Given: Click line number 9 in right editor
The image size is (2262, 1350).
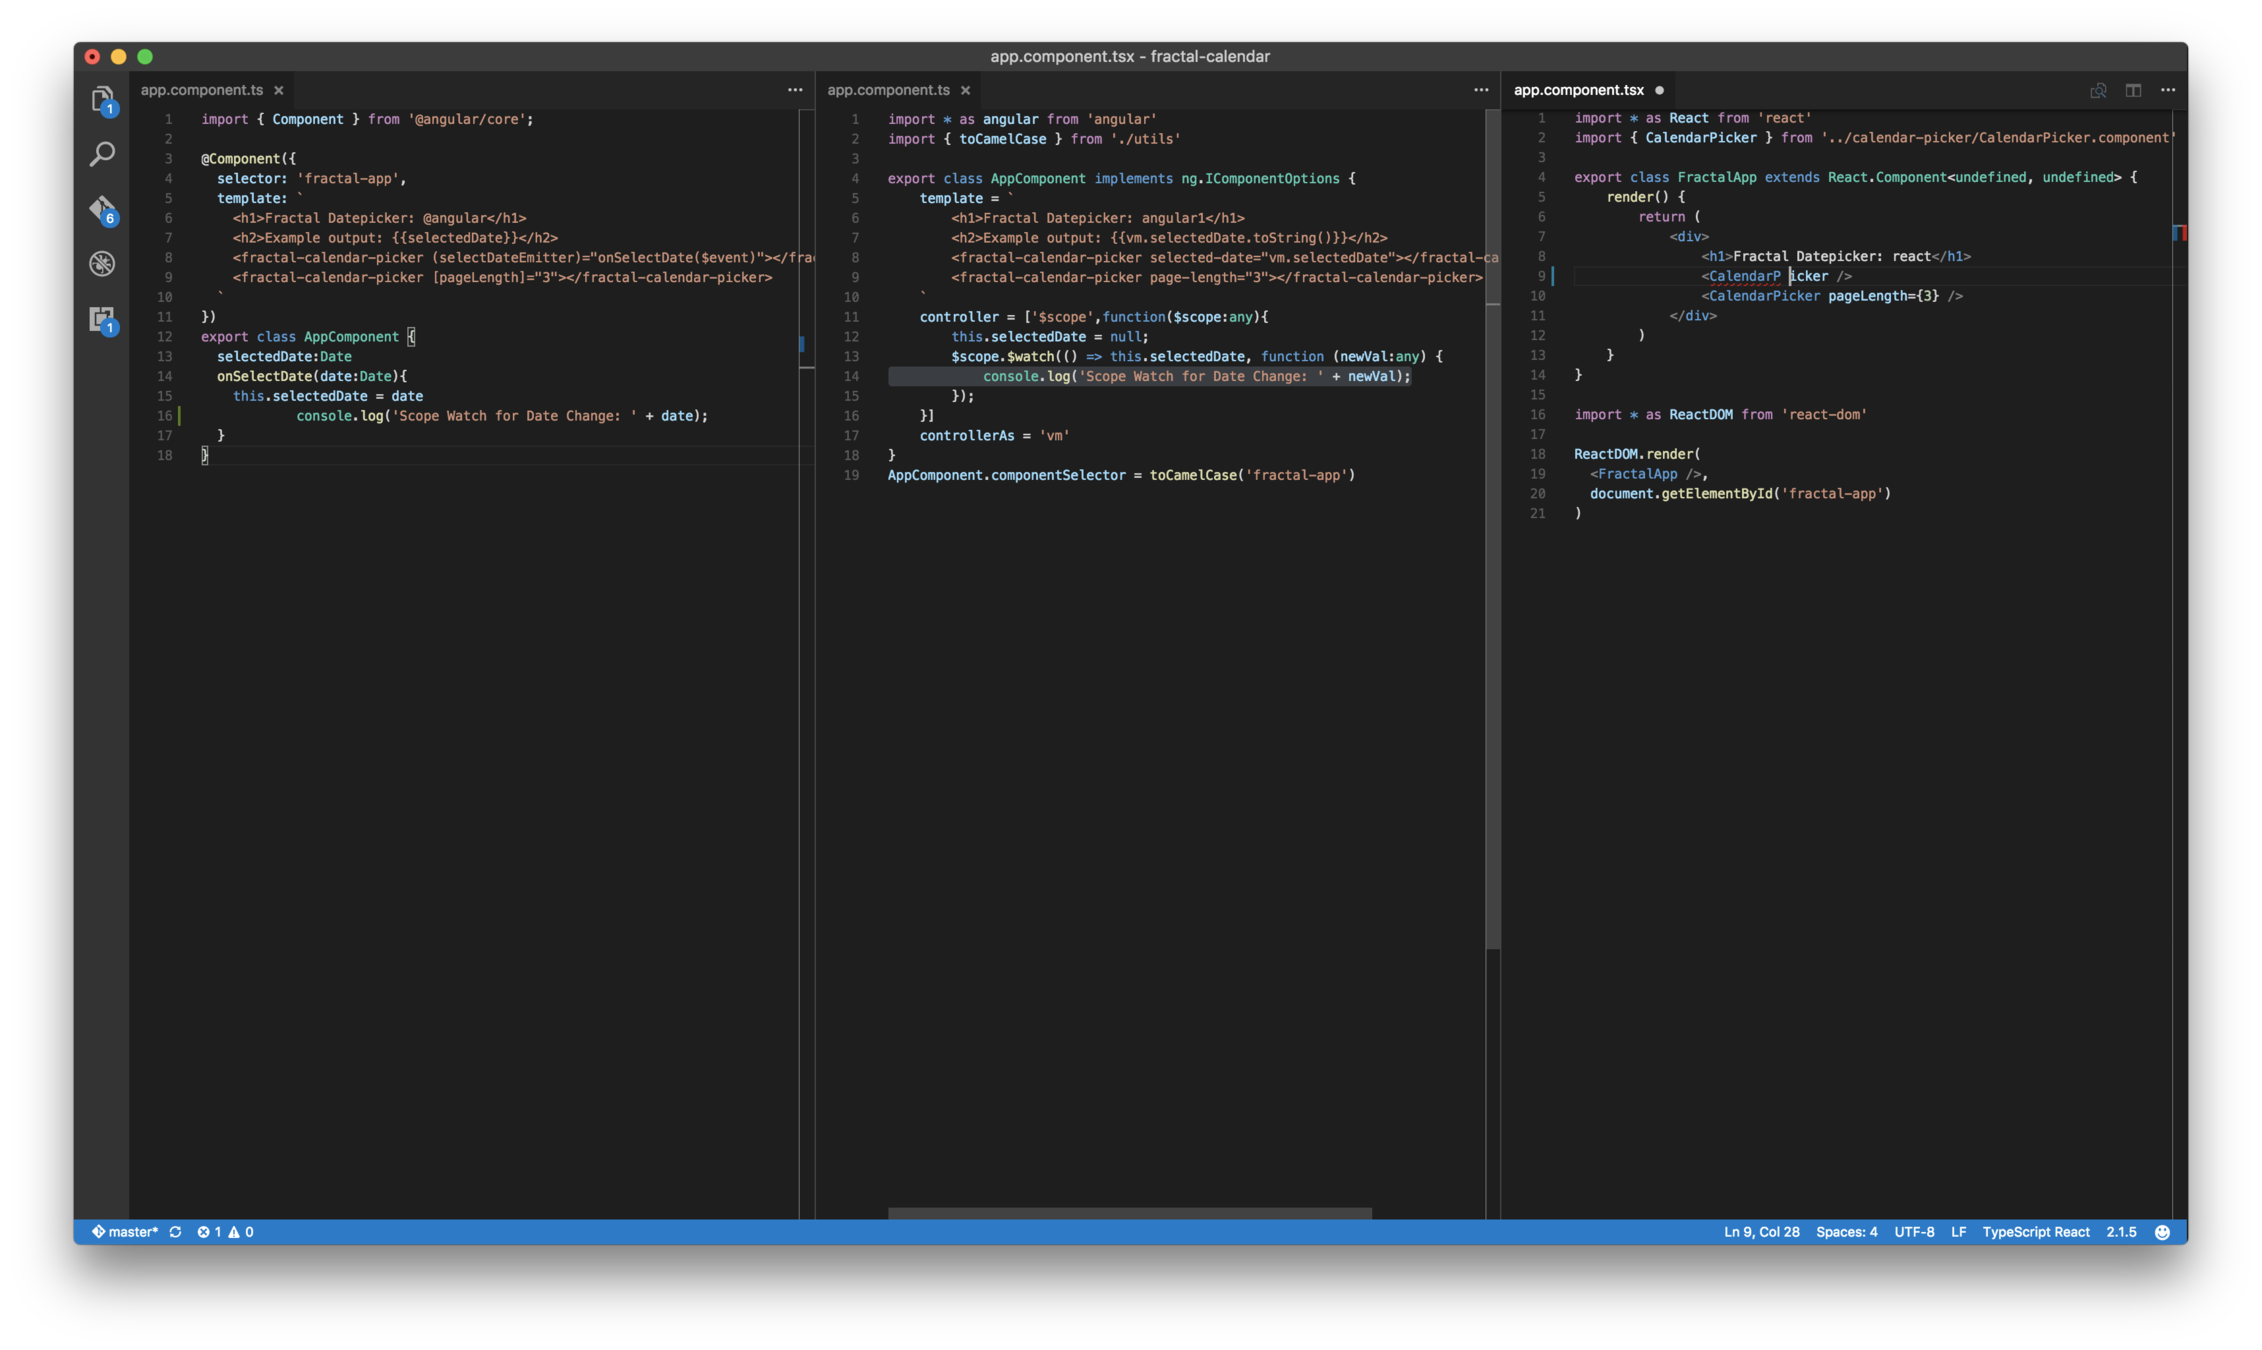Looking at the screenshot, I should click(1541, 276).
